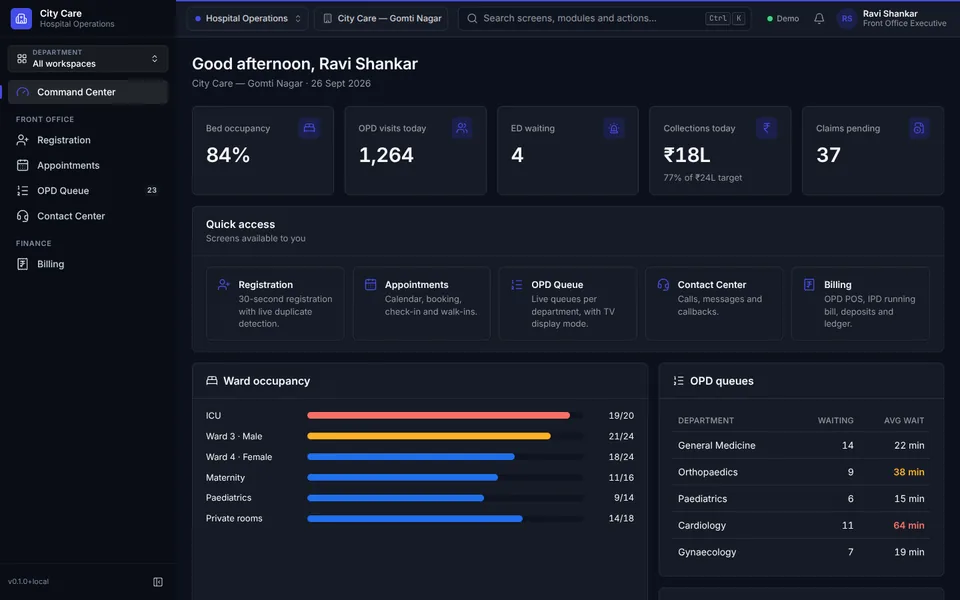Click the ICU 19/20 count
Viewport: 960px width, 600px height.
(x=621, y=416)
